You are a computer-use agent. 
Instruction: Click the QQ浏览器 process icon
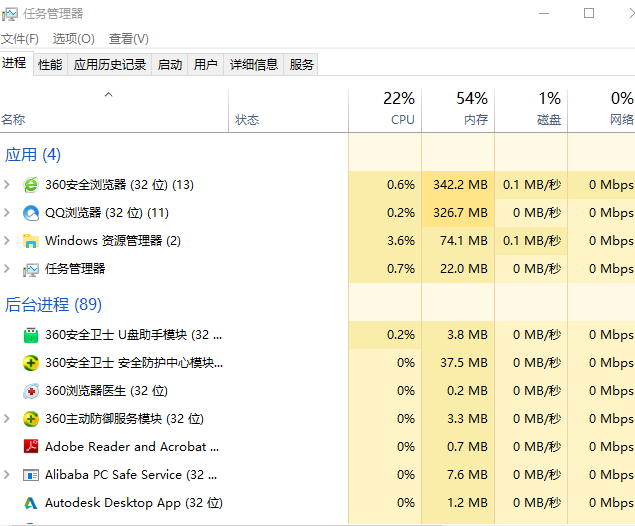31,213
